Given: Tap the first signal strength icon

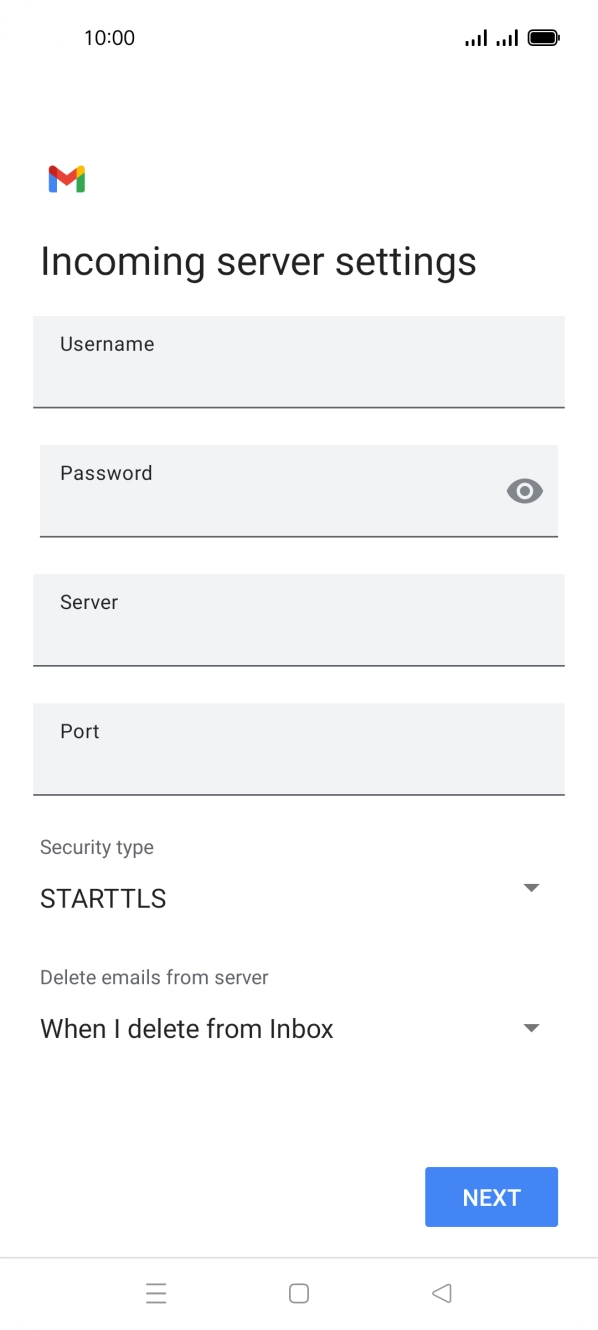Looking at the screenshot, I should 475,37.
